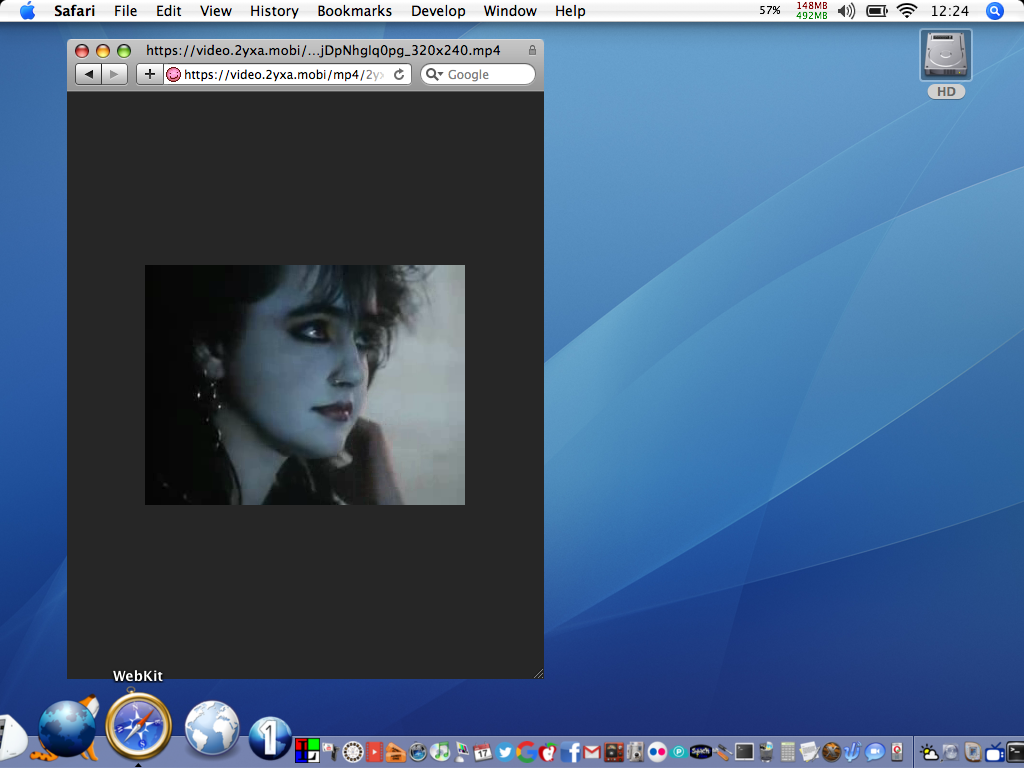Go back with Safari's back arrow
1024x768 pixels.
pyautogui.click(x=89, y=74)
